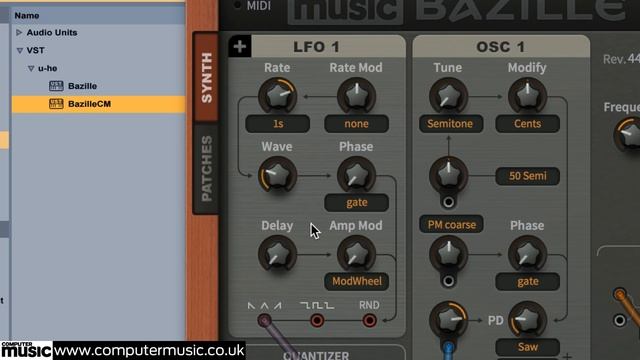The image size is (640, 360).
Task: Click the knob left of 50 Semi
Action: 448,175
